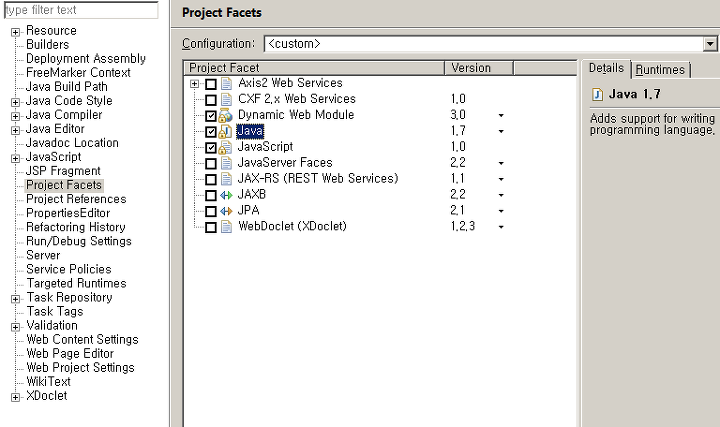Image resolution: width=720 pixels, height=427 pixels.
Task: Click the type filter text field
Action: 81,10
